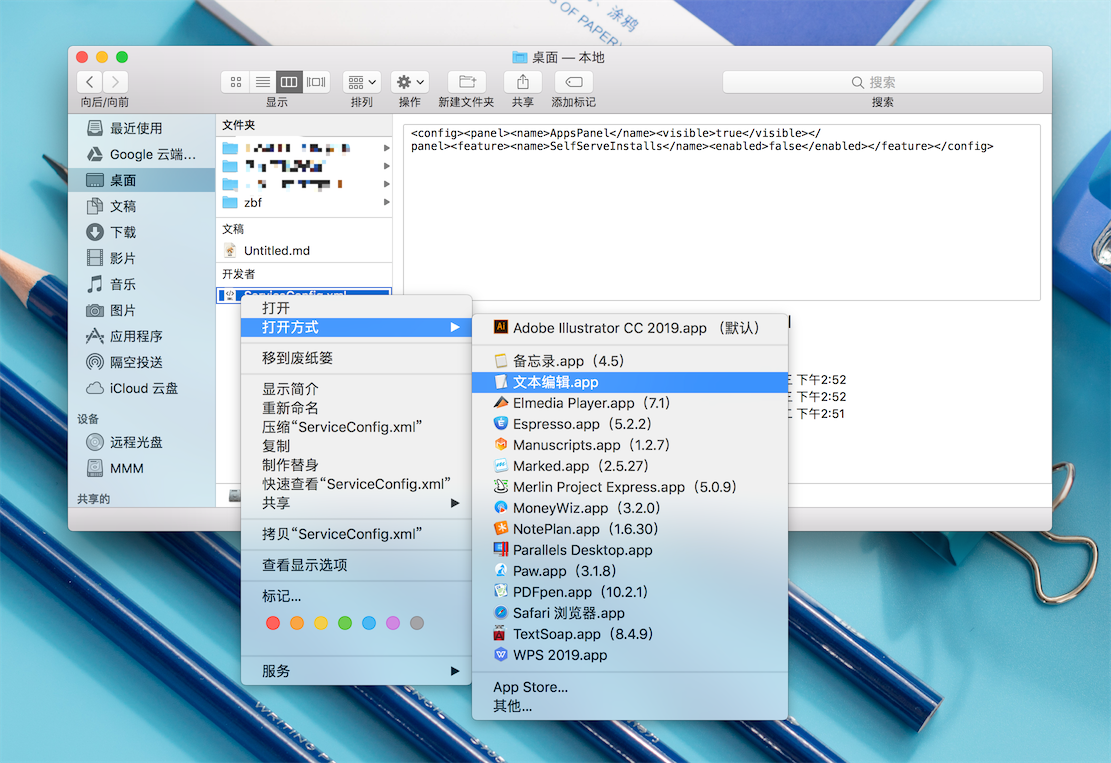Switch Finder to list view
This screenshot has width=1111, height=763.
pos(263,82)
